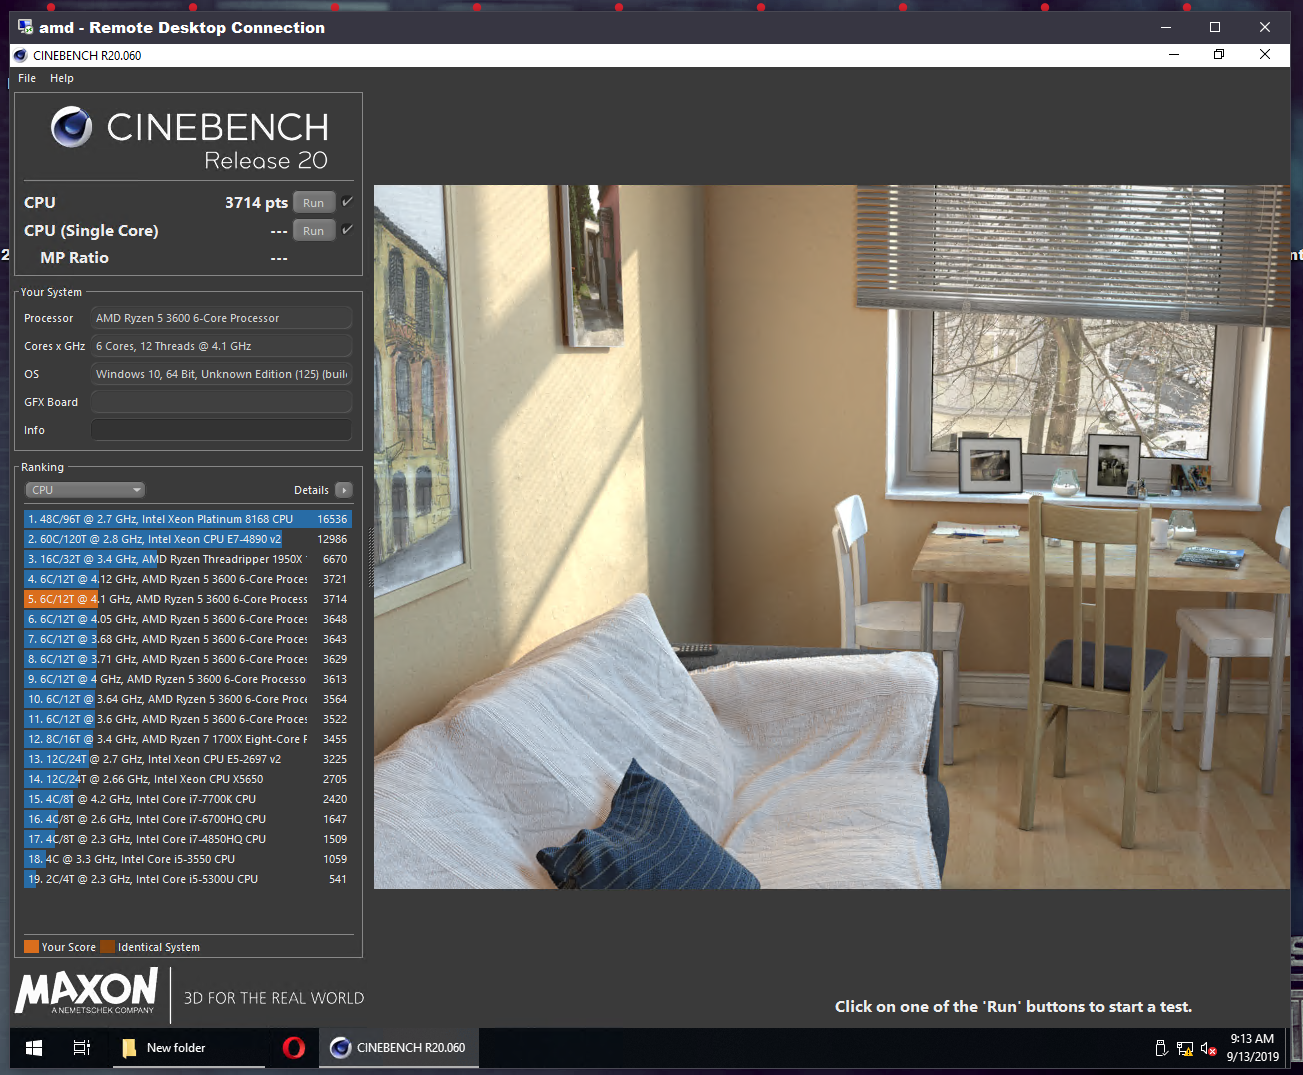
Task: Click the Cinebench logo sphere in the header
Action: click(x=72, y=127)
